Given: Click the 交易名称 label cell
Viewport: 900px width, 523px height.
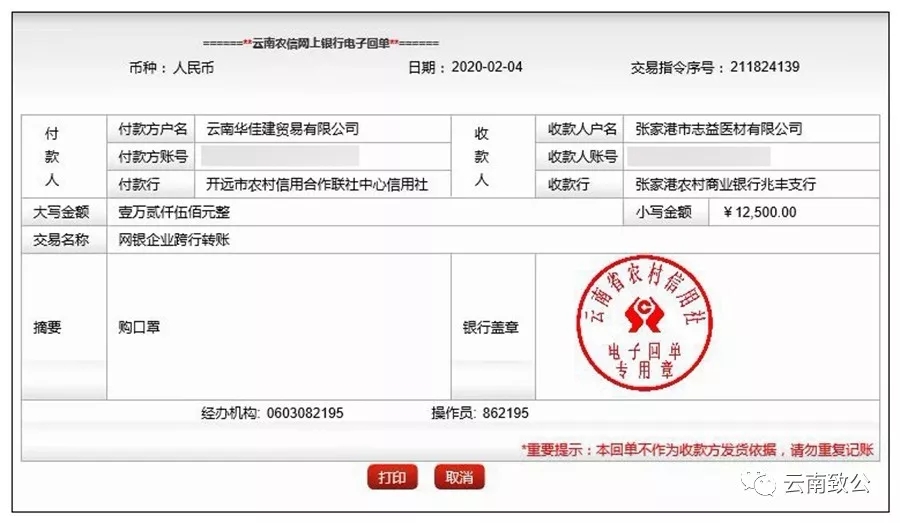Looking at the screenshot, I should [64, 239].
